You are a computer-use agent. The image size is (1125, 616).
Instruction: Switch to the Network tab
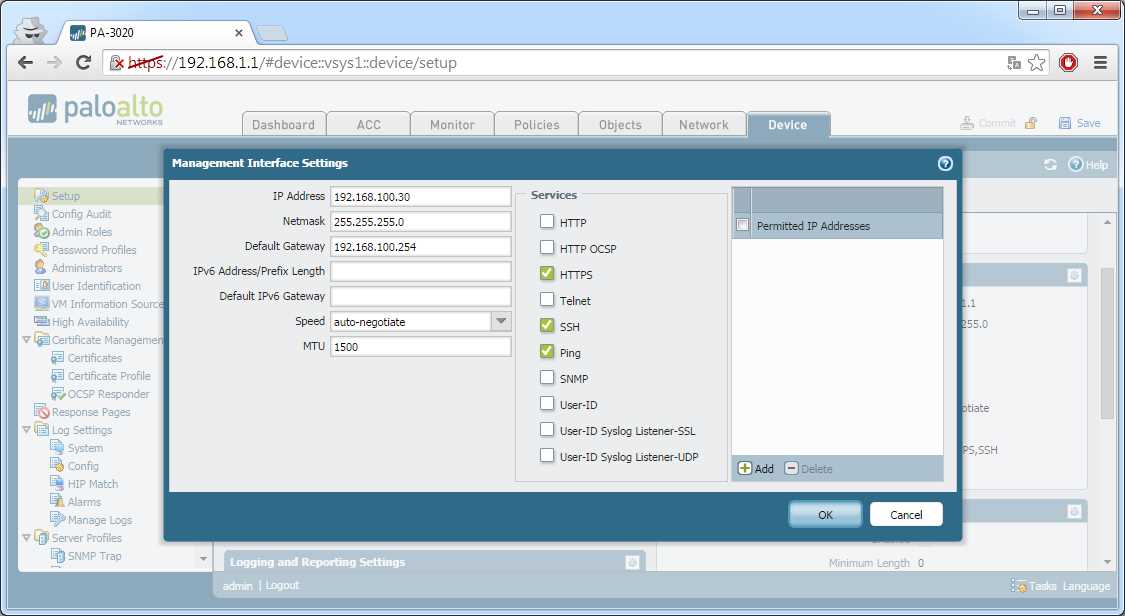(704, 124)
